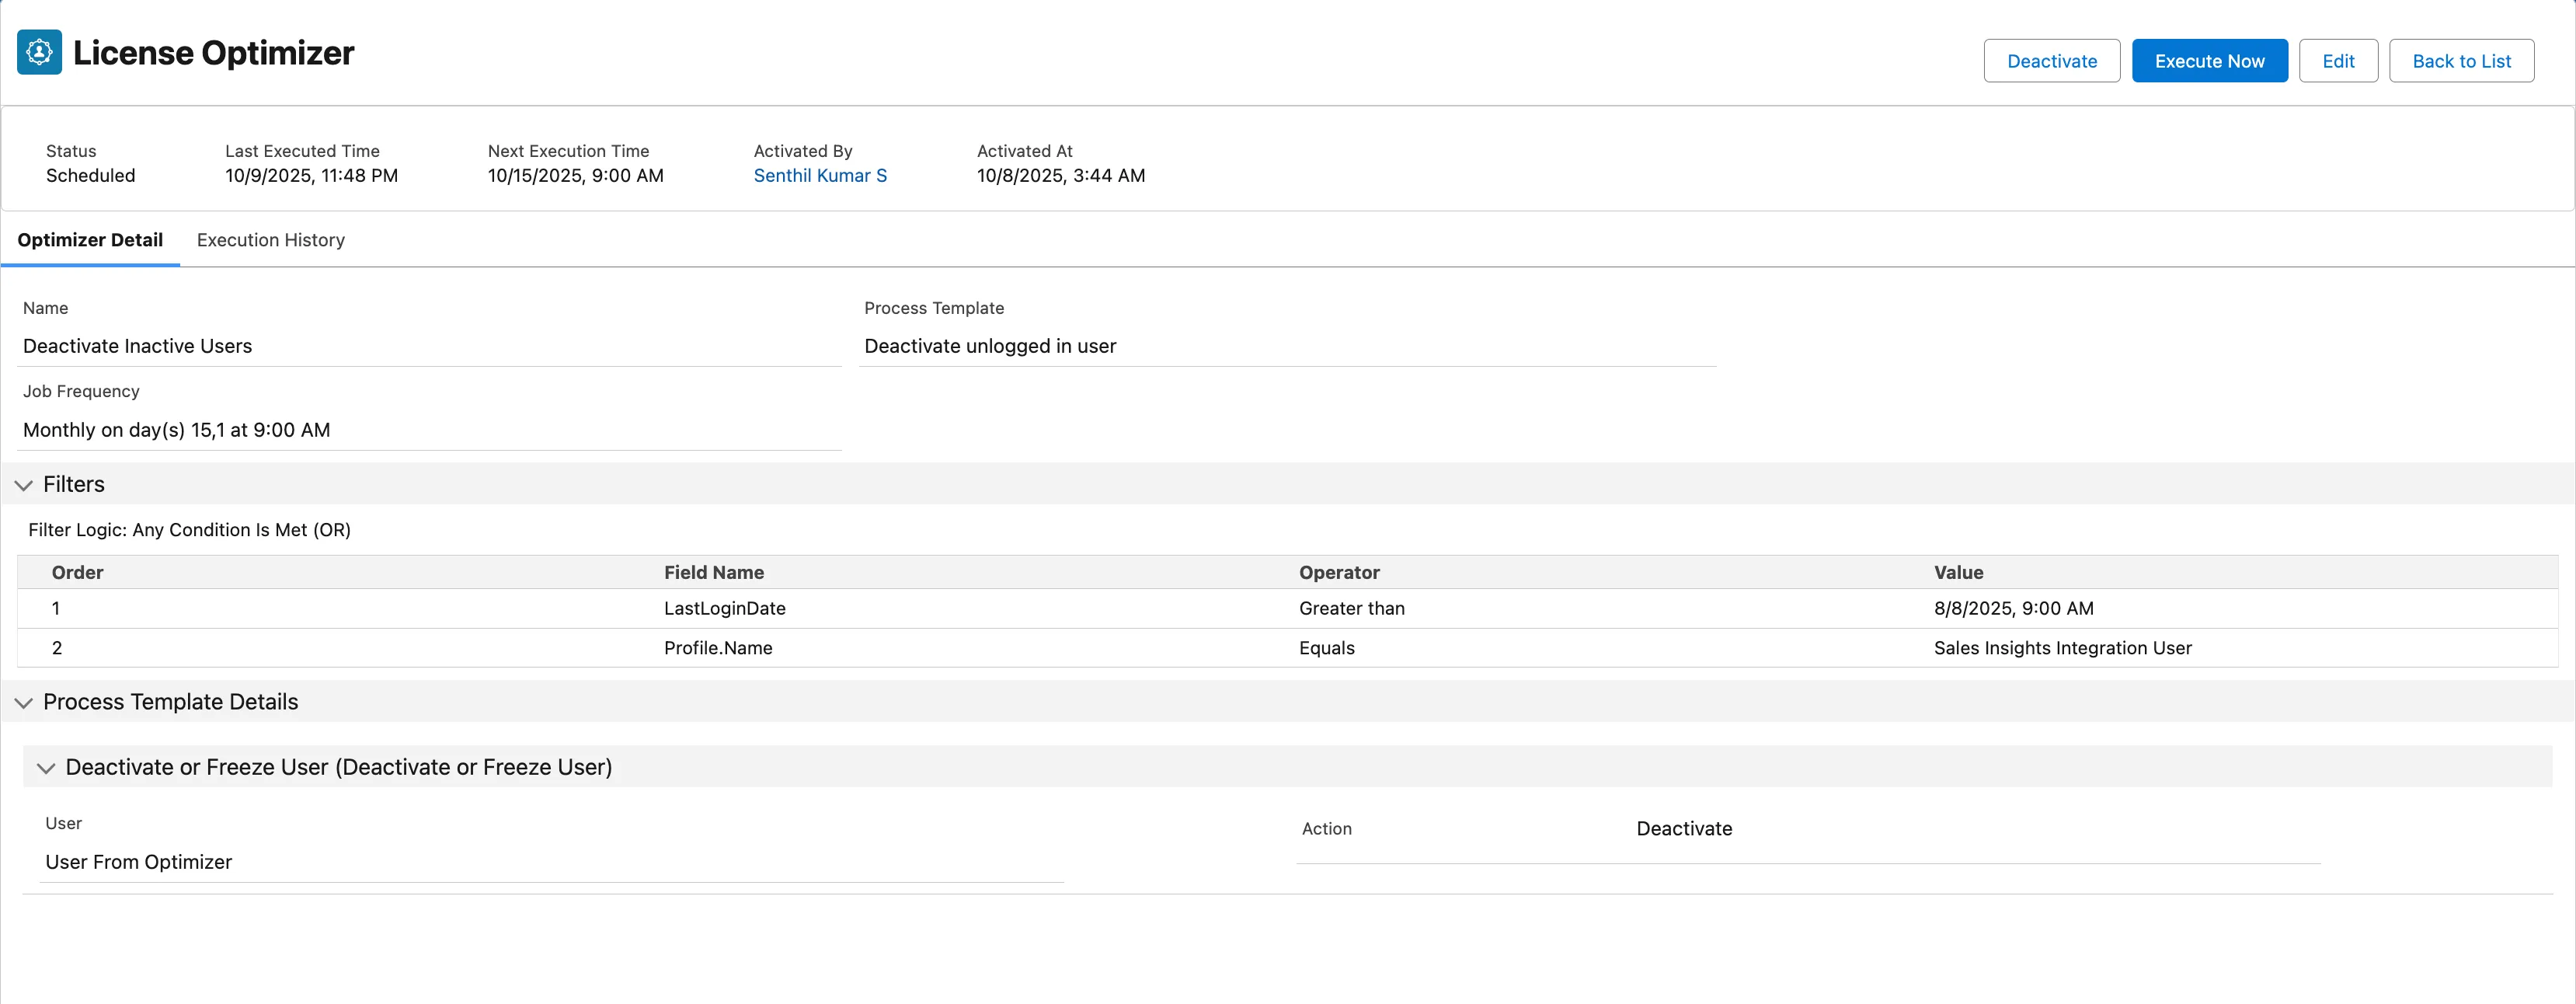This screenshot has width=2576, height=1004.
Task: Click the Deactivate Inactive Users name field
Action: click(x=138, y=346)
